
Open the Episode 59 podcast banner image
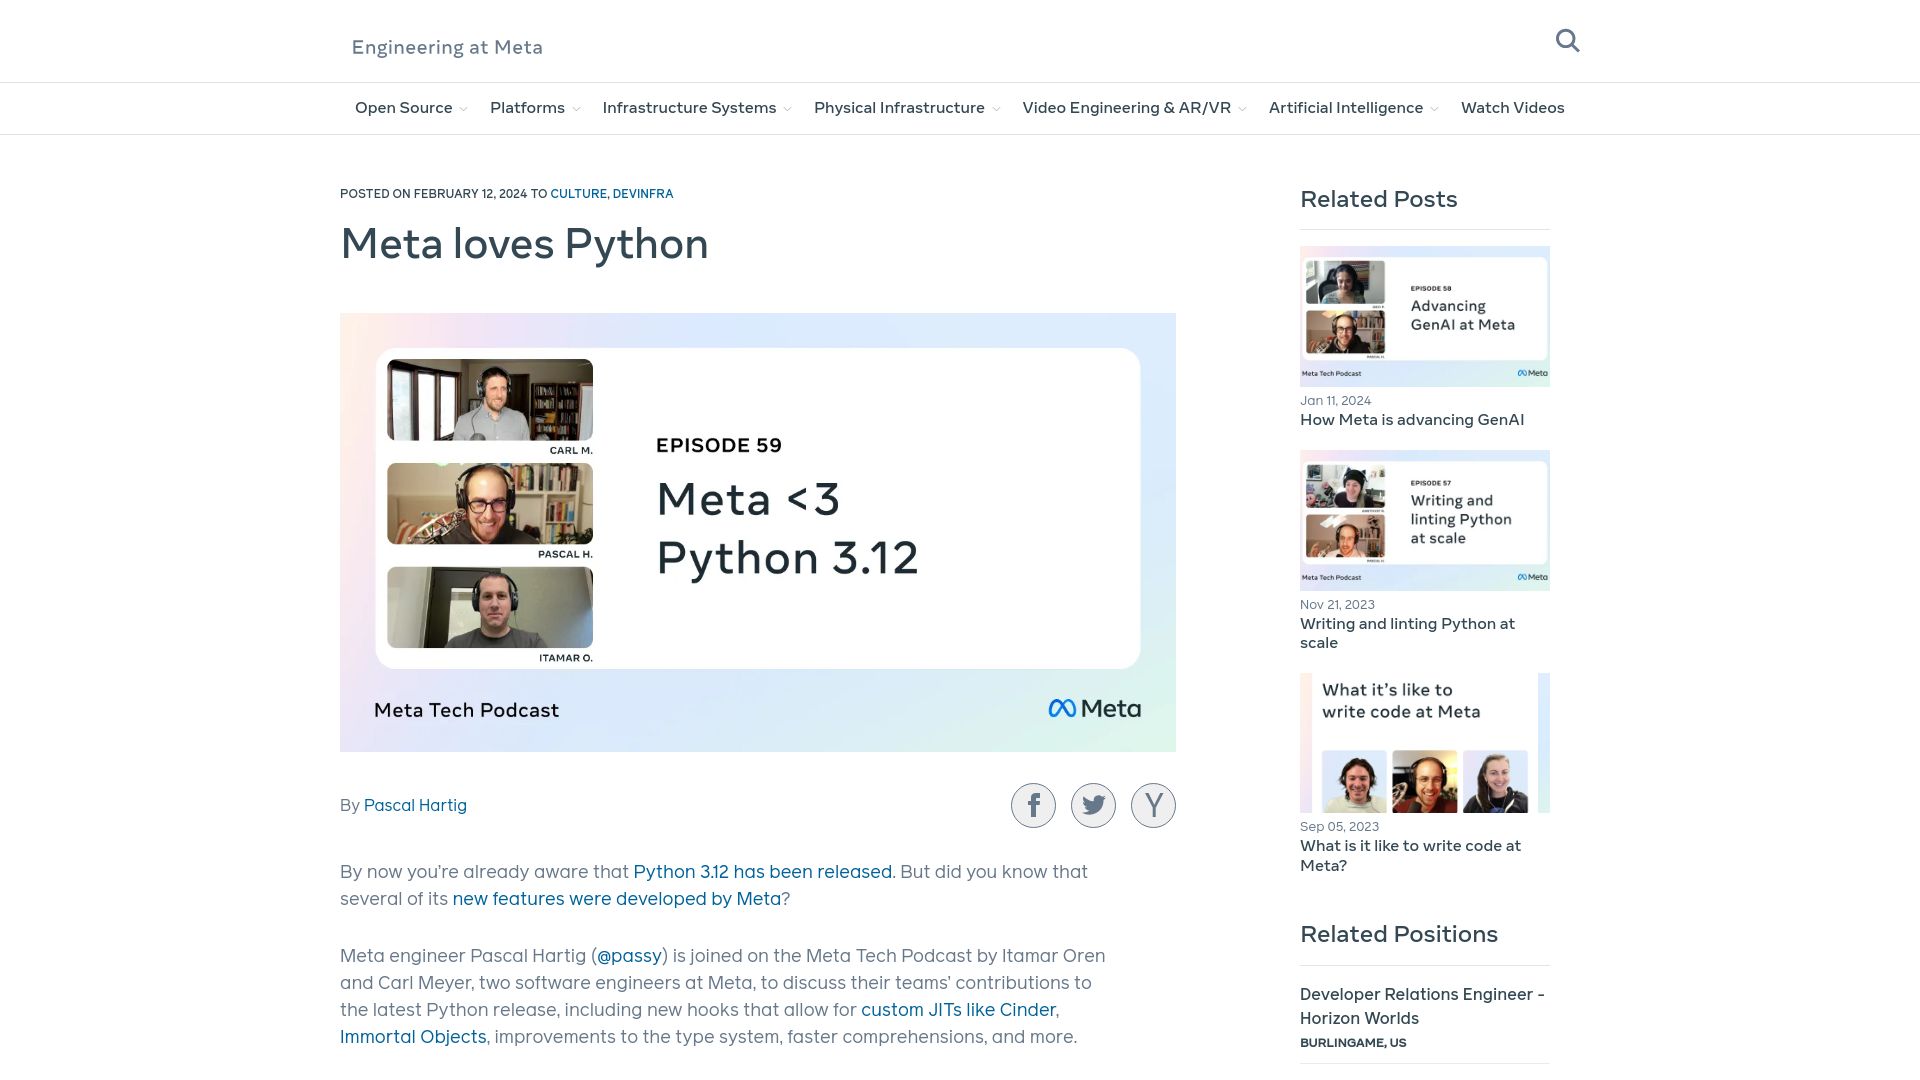[x=758, y=532]
